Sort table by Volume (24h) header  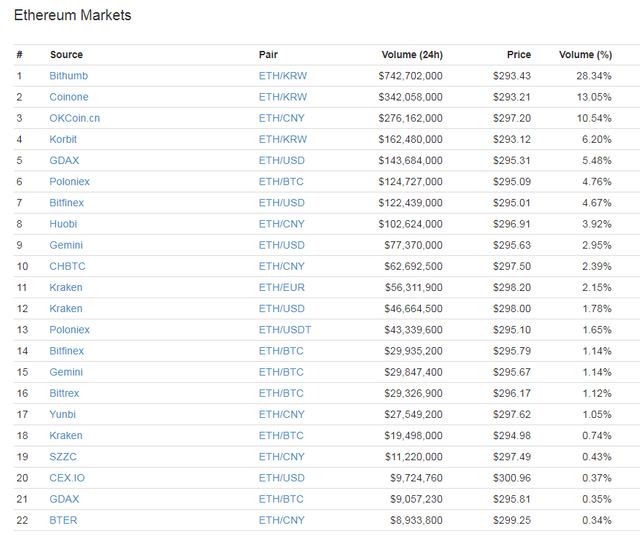412,55
